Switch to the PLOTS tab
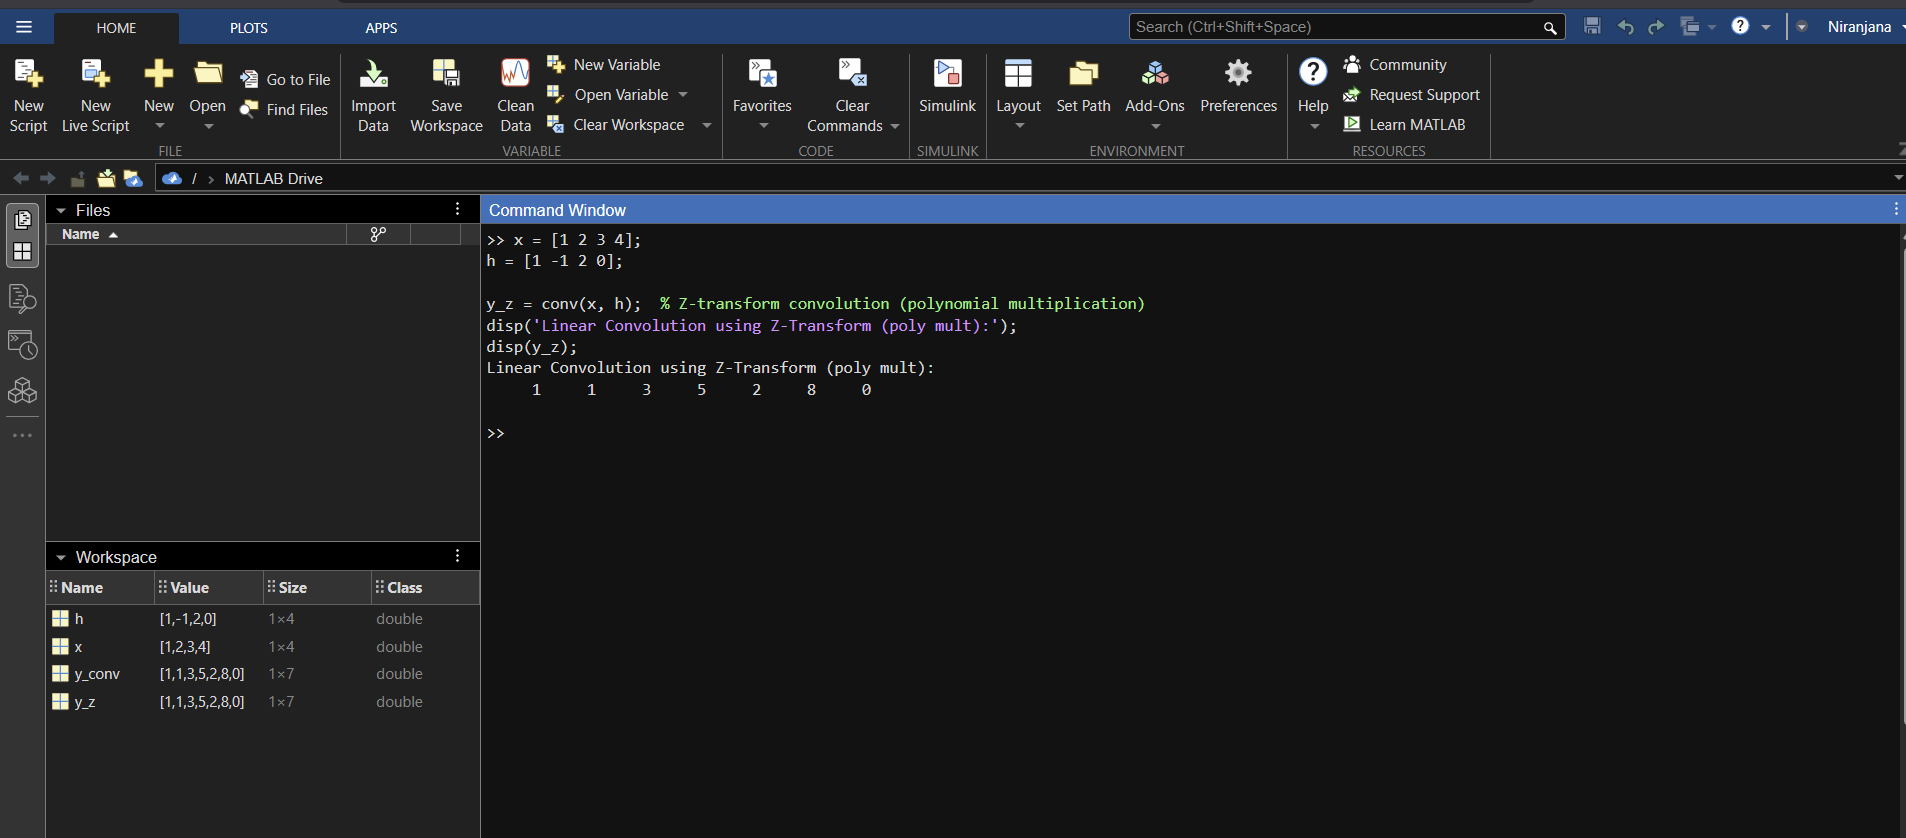1906x838 pixels. pyautogui.click(x=249, y=28)
